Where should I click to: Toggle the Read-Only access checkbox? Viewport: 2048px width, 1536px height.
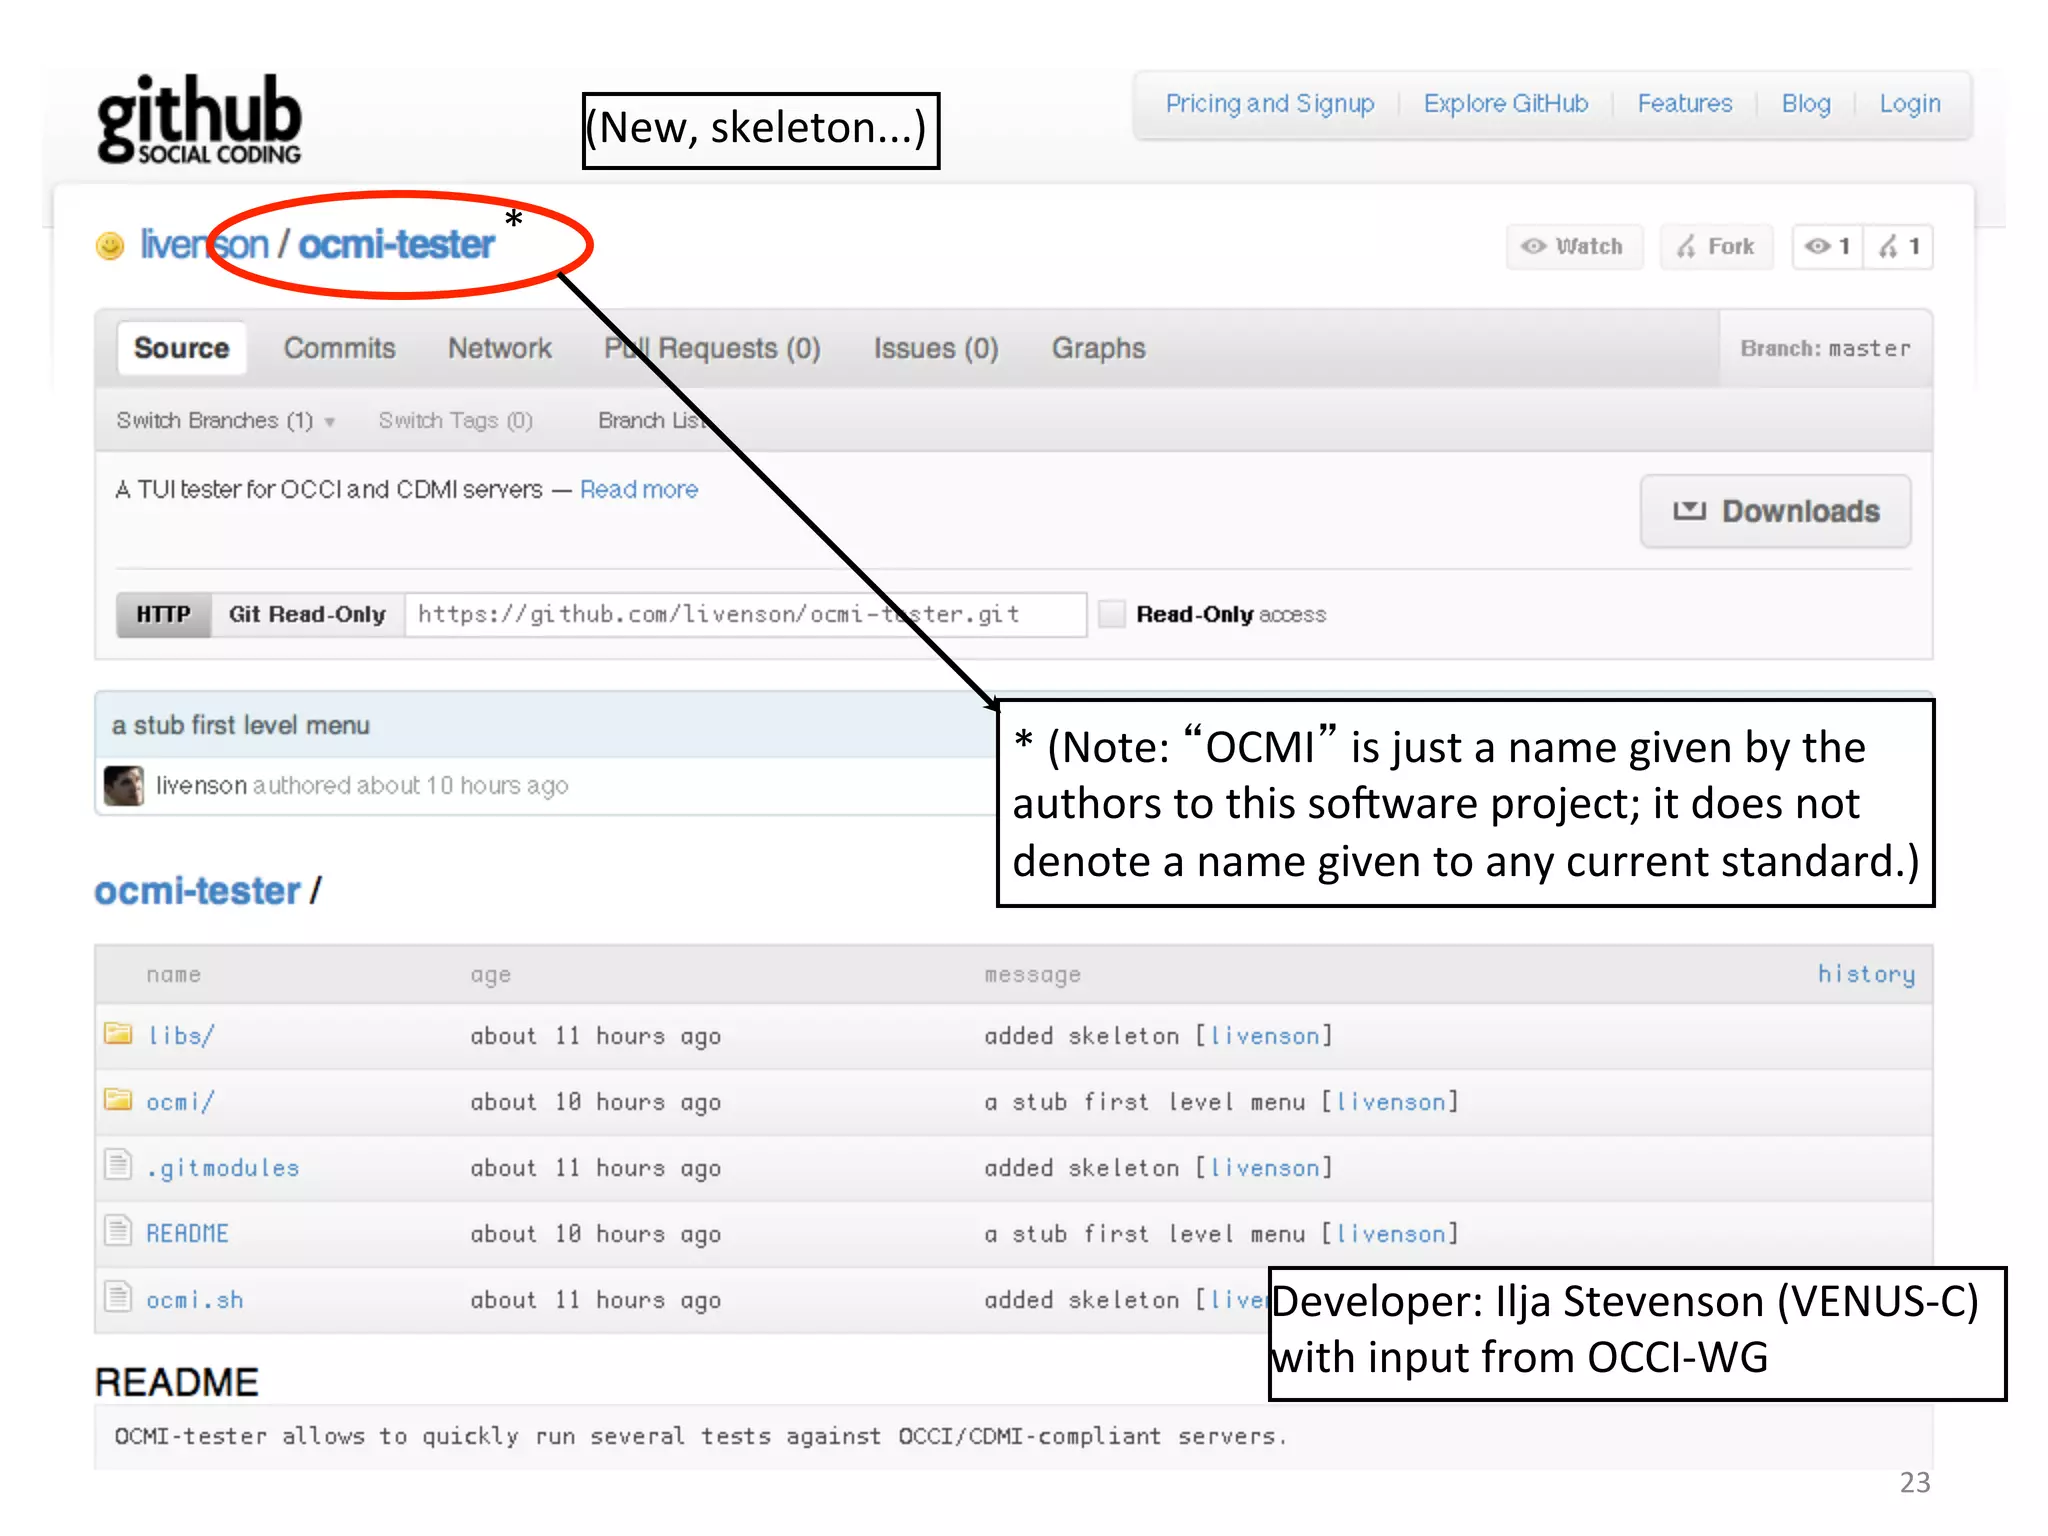1112,614
